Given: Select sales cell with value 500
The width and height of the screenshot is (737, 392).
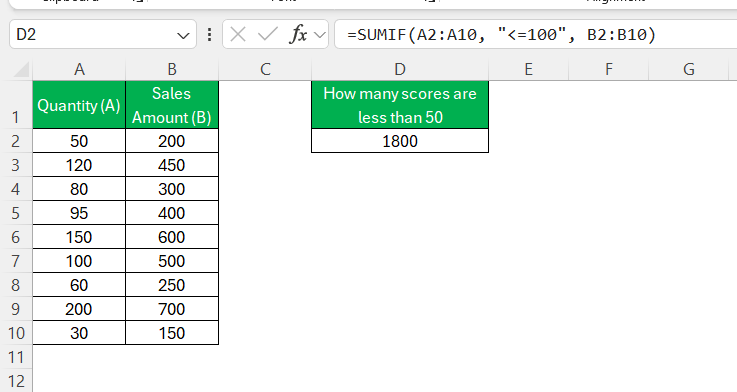Looking at the screenshot, I should click(172, 260).
